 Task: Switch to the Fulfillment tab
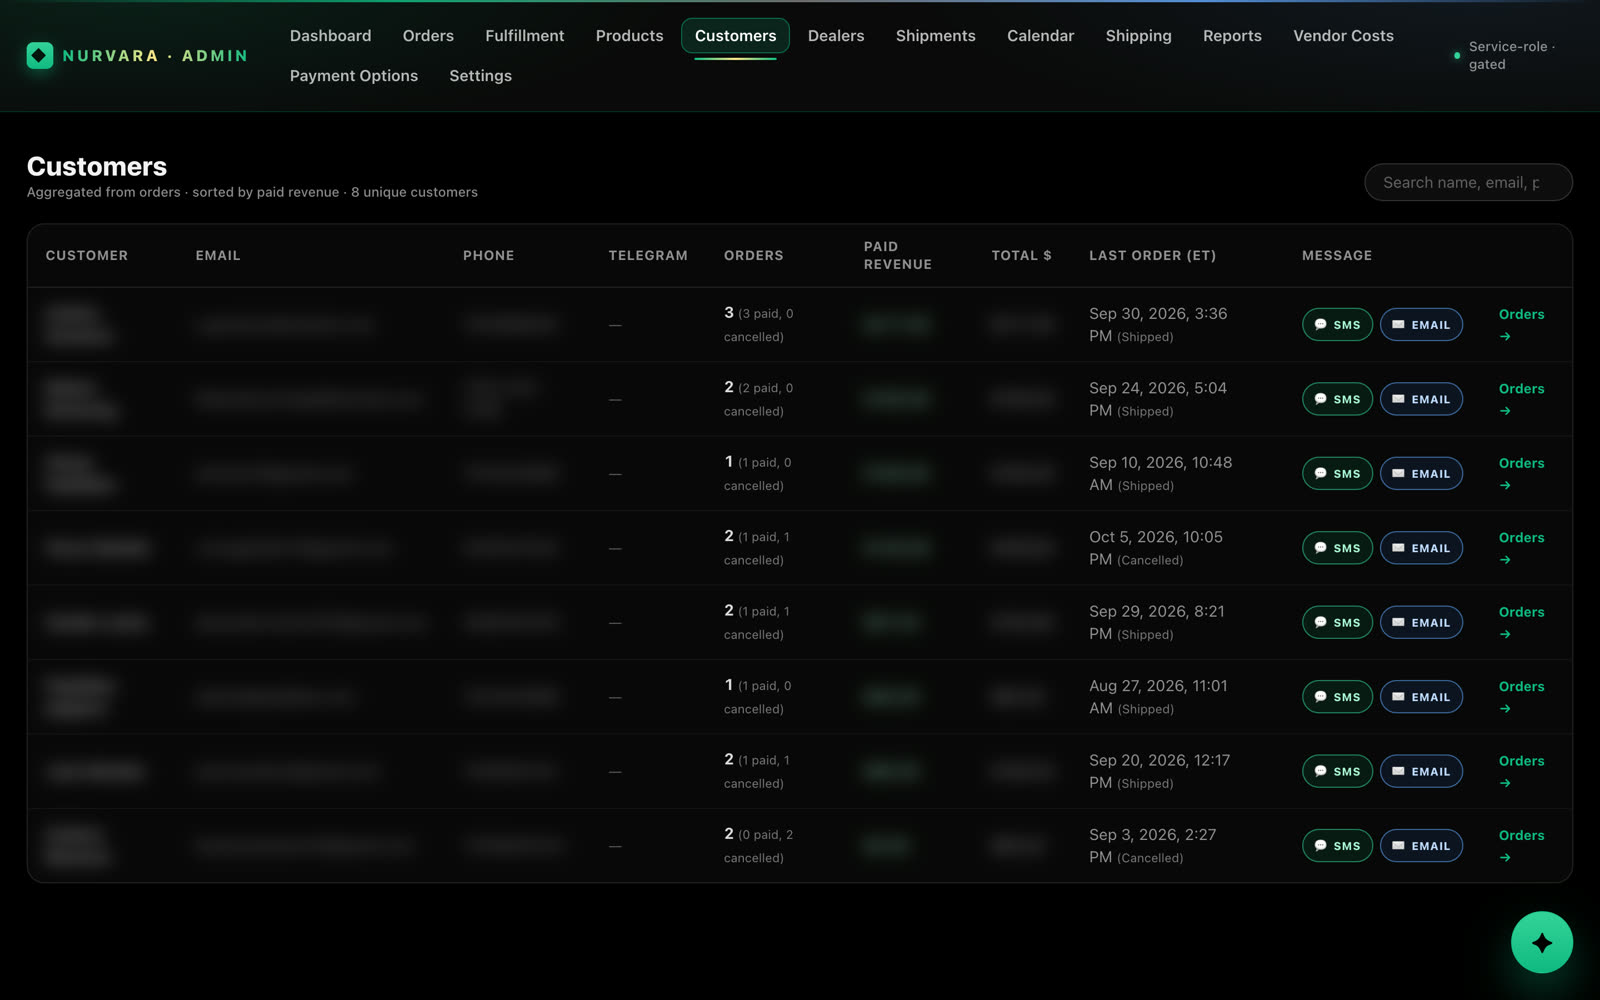(x=525, y=36)
